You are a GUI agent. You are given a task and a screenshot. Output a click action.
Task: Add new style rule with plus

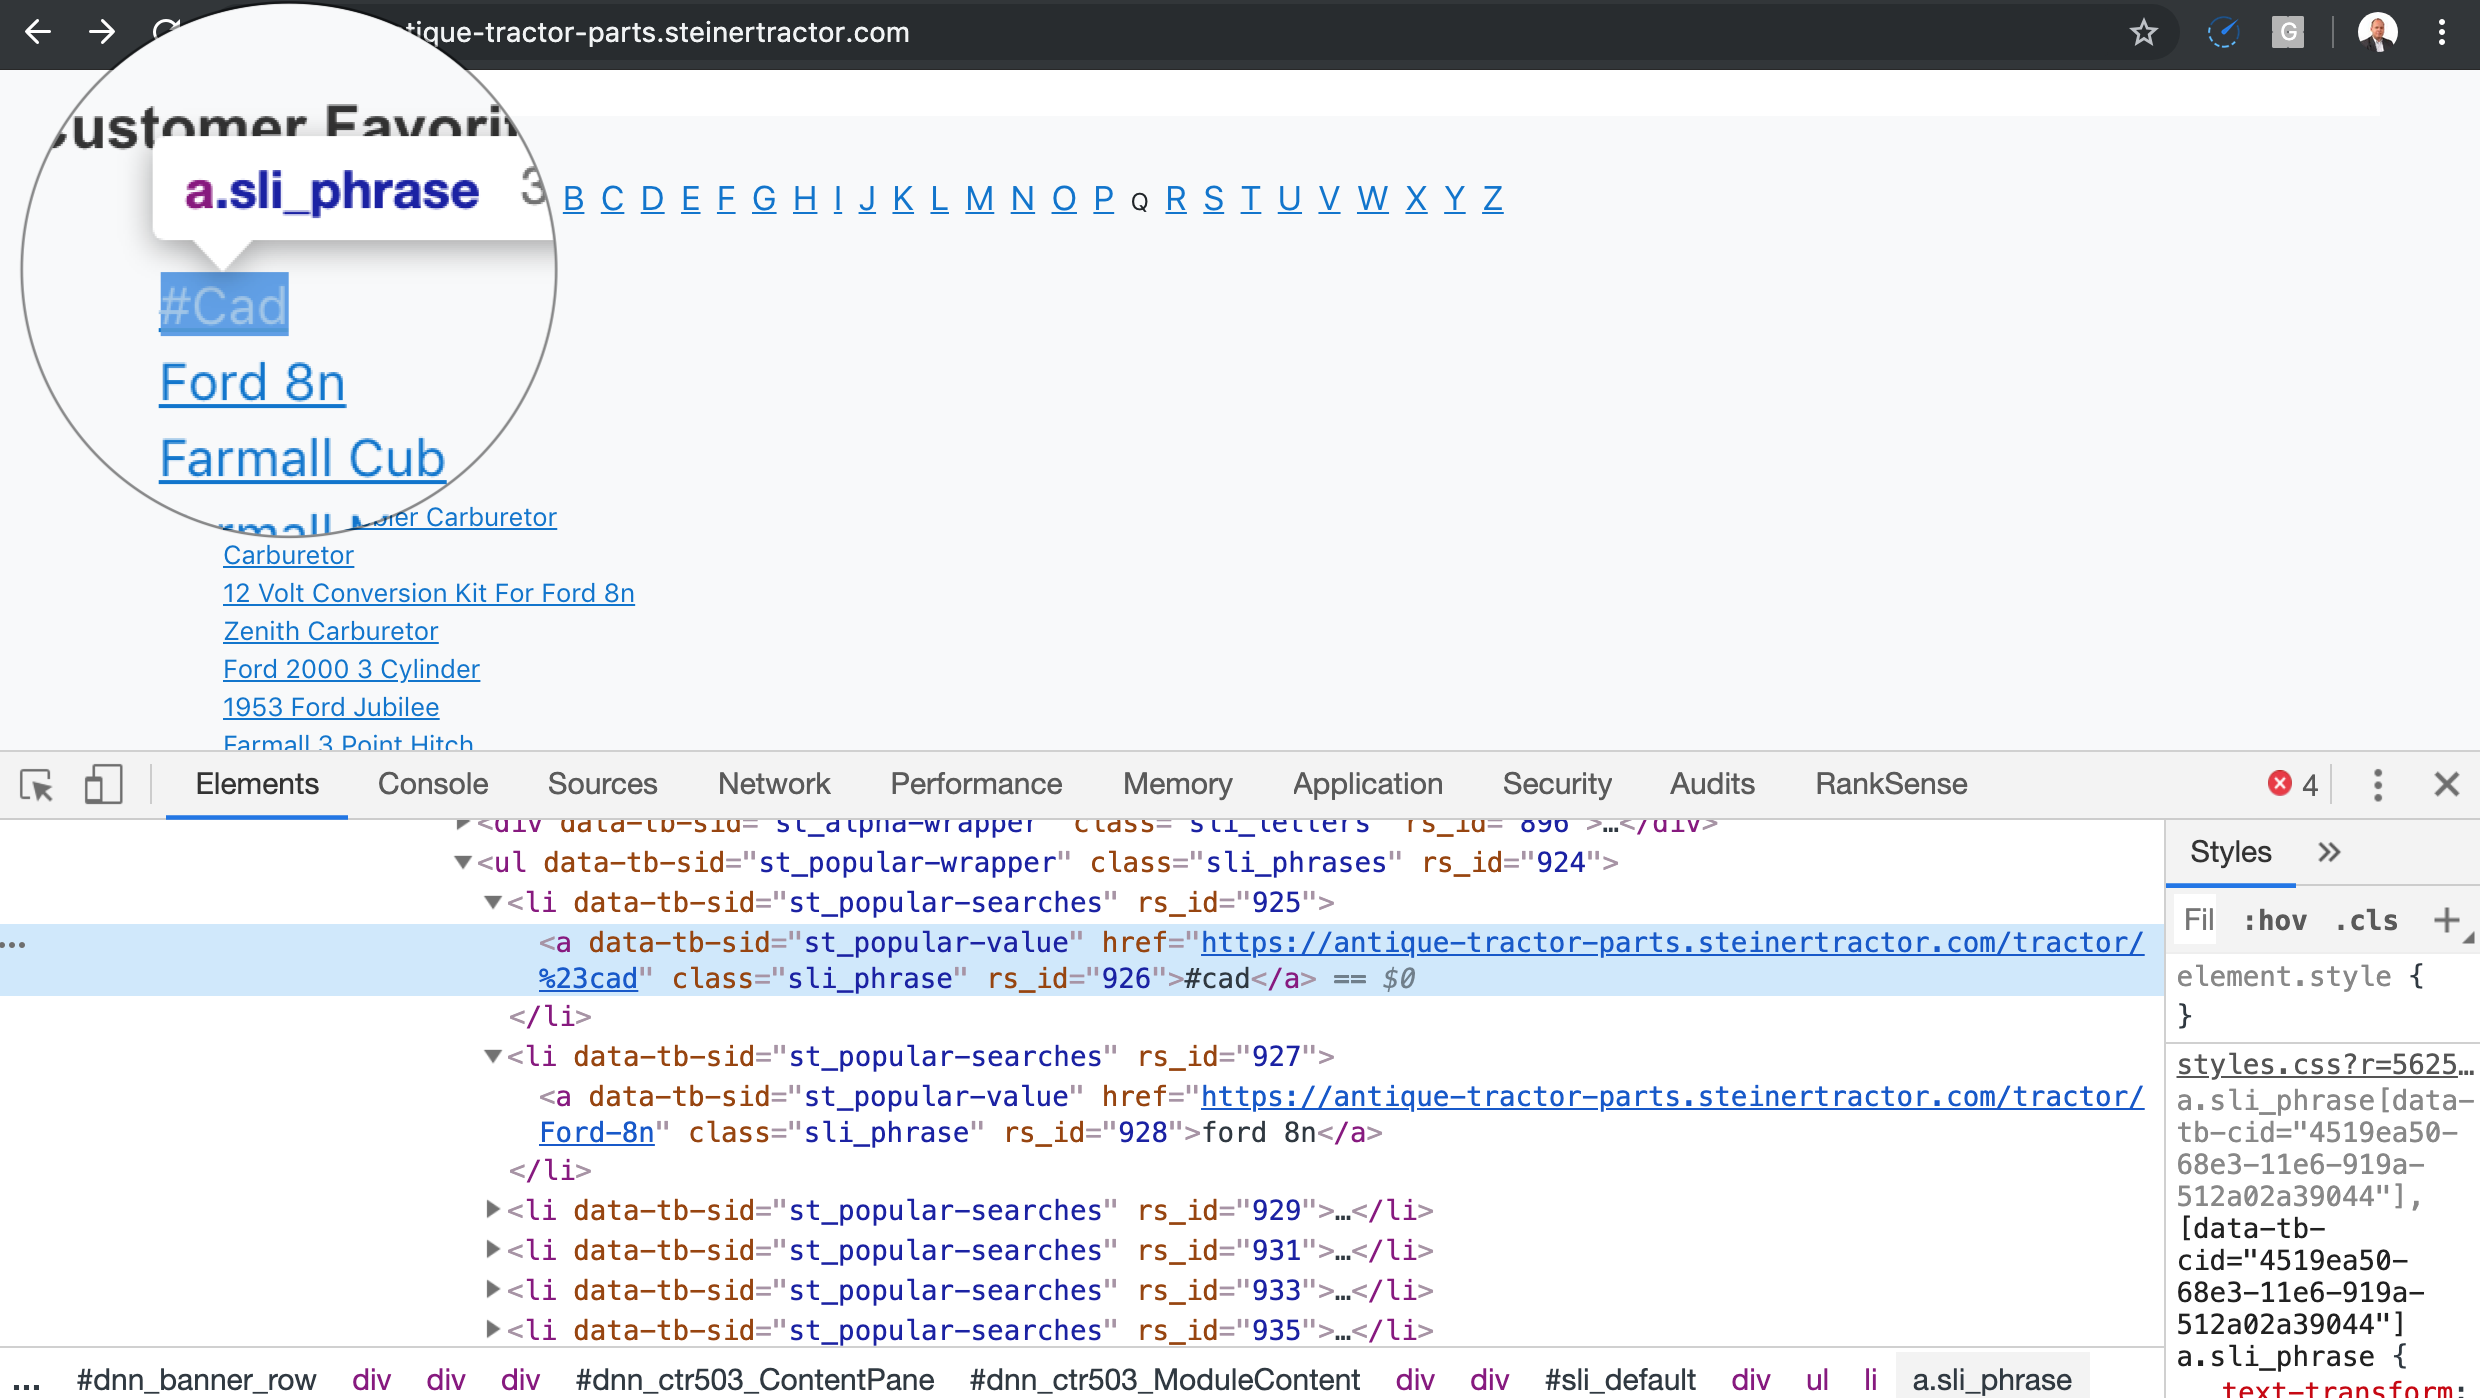(2446, 920)
